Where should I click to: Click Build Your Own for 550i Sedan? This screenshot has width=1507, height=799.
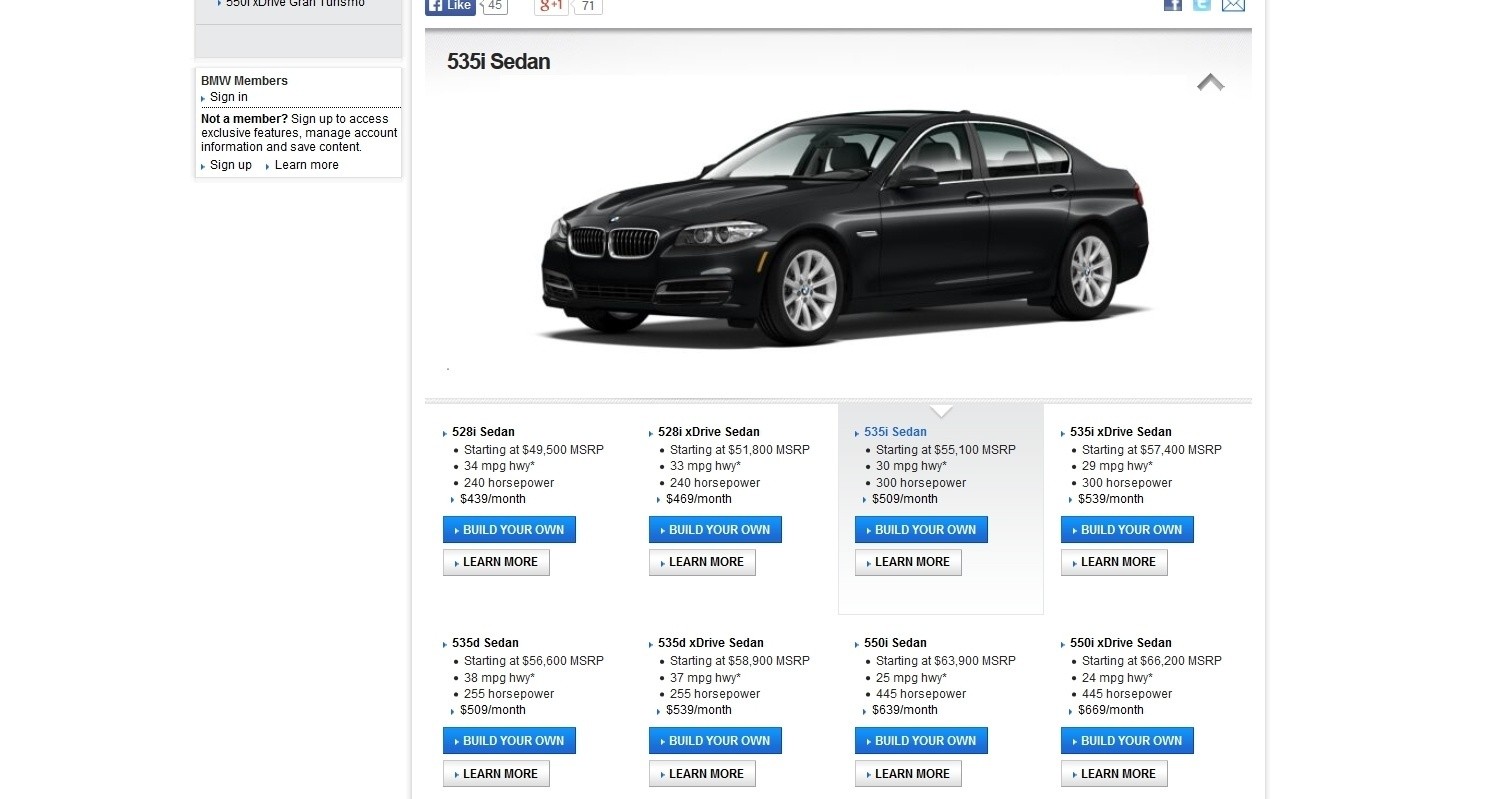[921, 741]
